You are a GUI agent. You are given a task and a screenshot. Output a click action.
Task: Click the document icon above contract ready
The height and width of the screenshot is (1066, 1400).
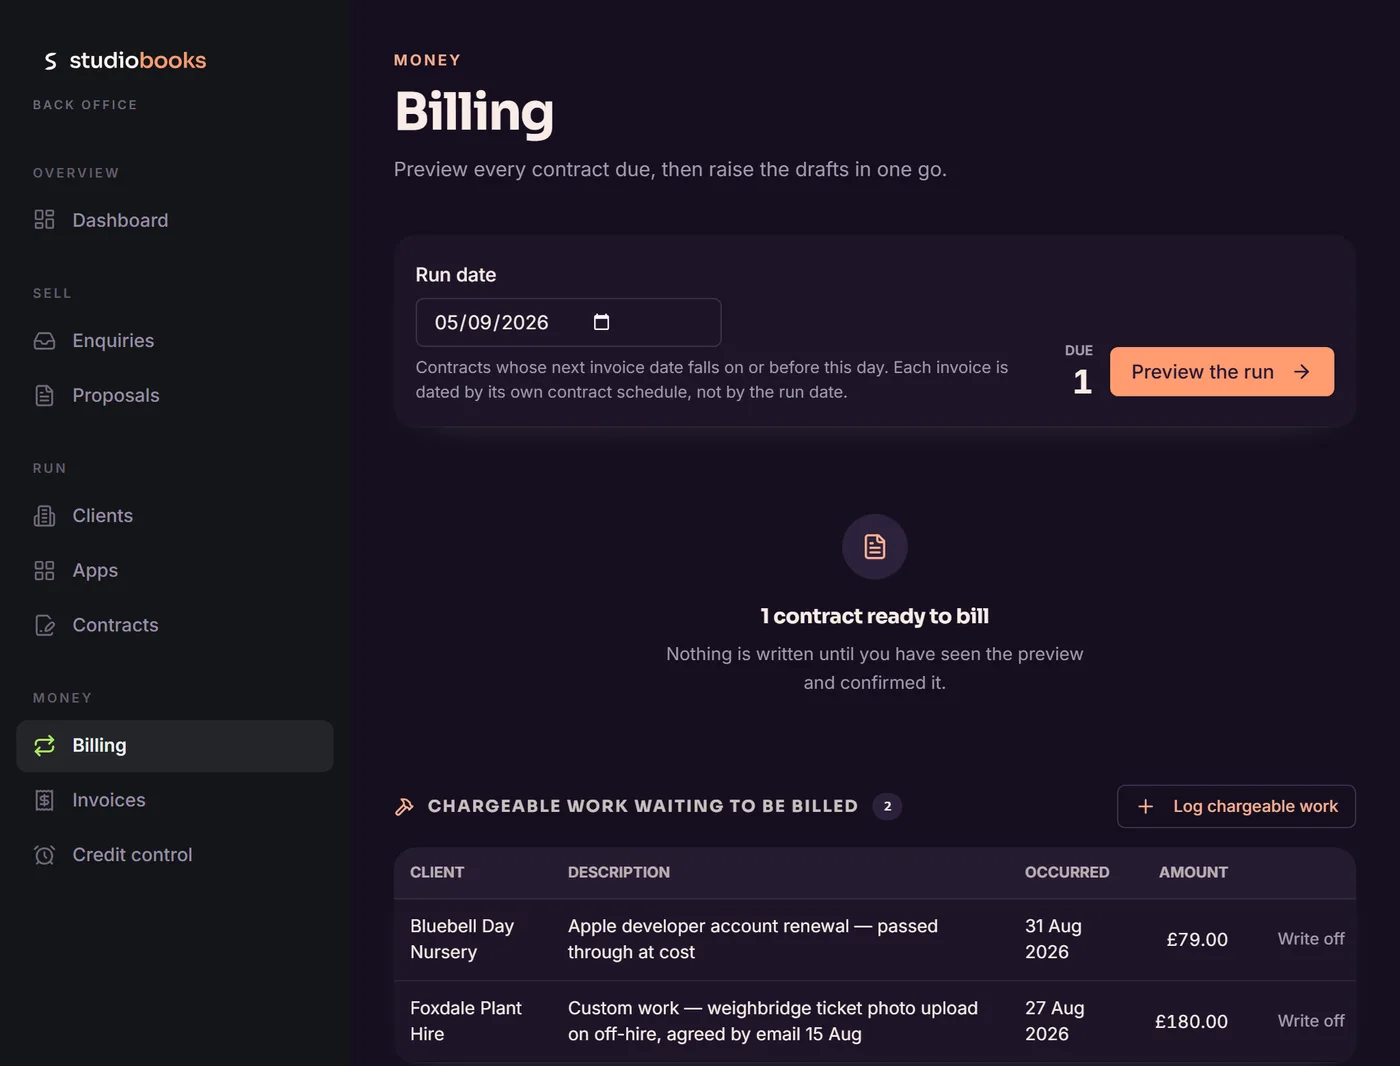point(875,547)
